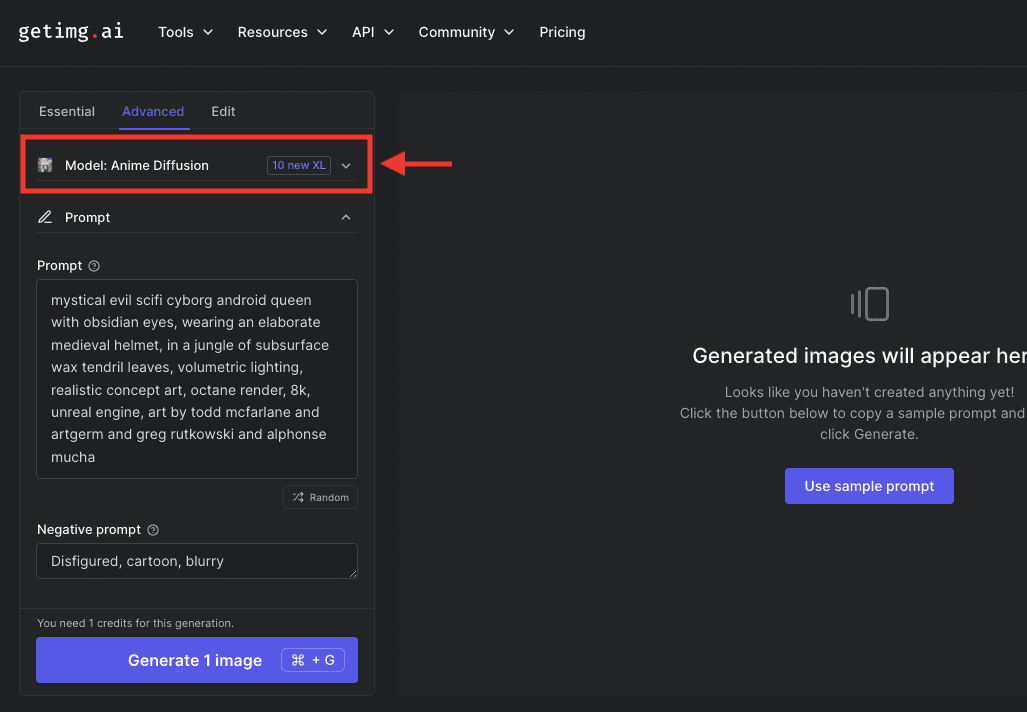
Task: Open the Tools dropdown menu
Action: coord(185,32)
